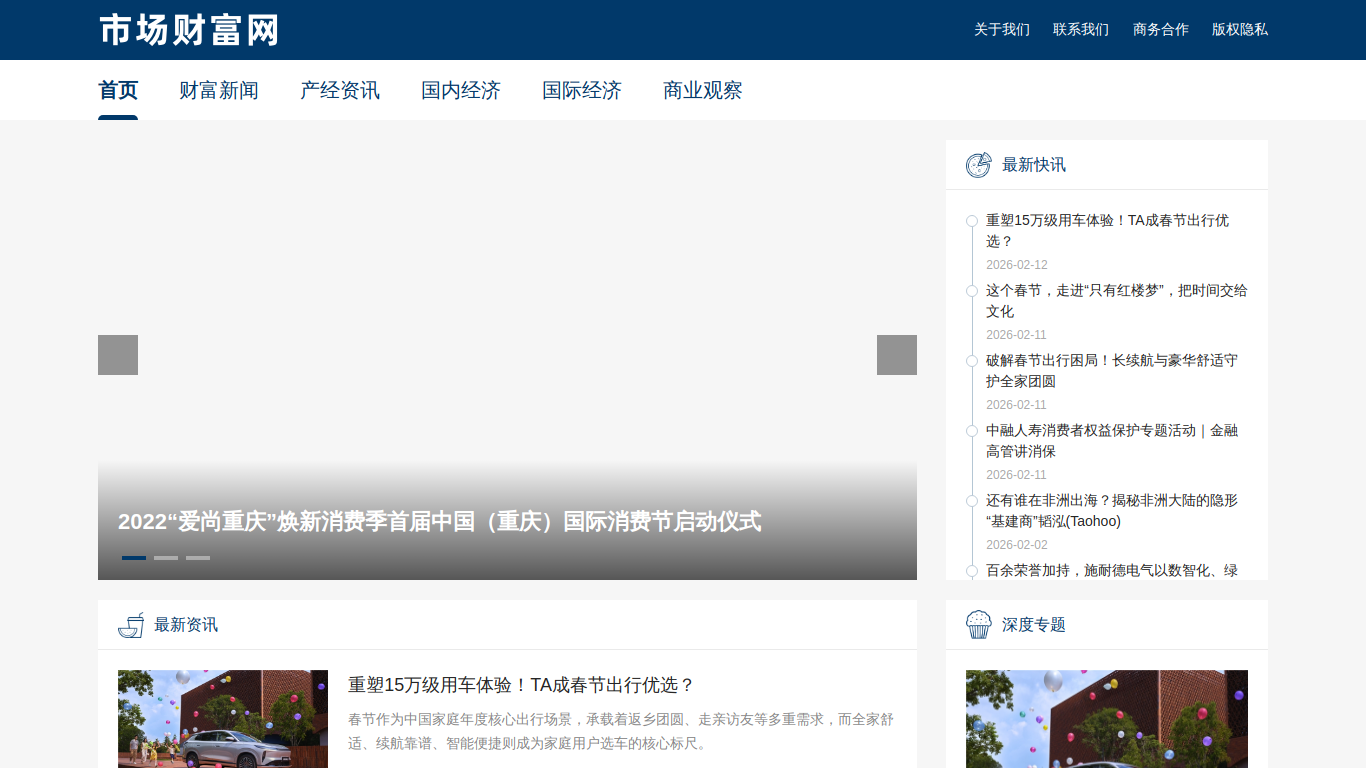Open article thumbnail in 最新资讯 list
The height and width of the screenshot is (768, 1366).
pyautogui.click(x=223, y=719)
